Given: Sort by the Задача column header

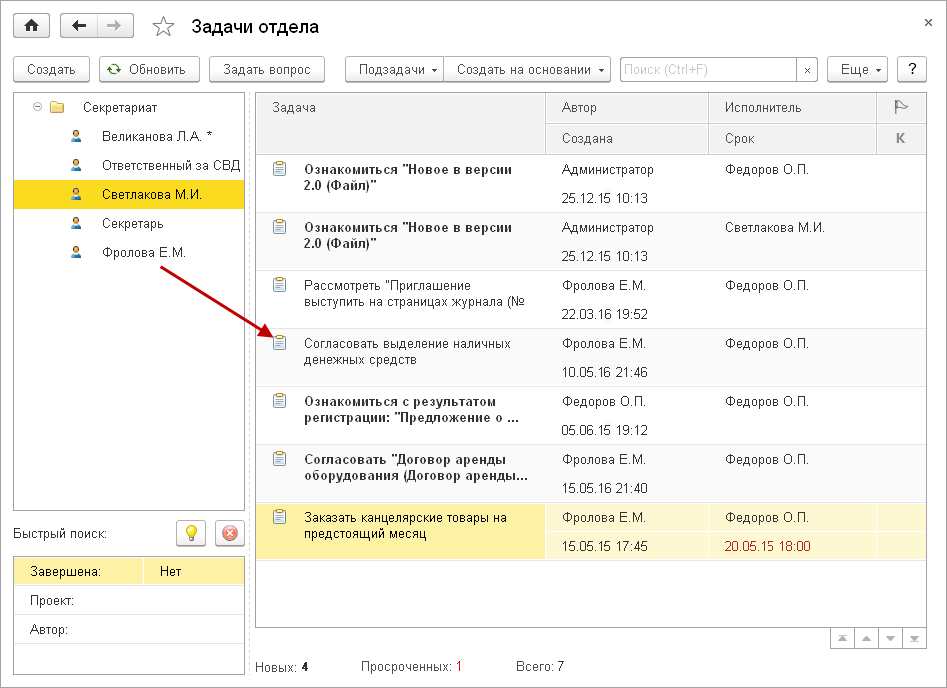Looking at the screenshot, I should click(400, 123).
